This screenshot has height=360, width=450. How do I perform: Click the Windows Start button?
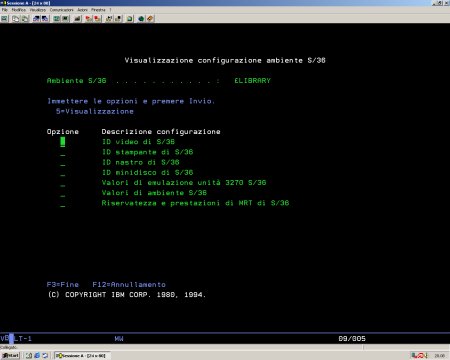pyautogui.click(x=11, y=356)
